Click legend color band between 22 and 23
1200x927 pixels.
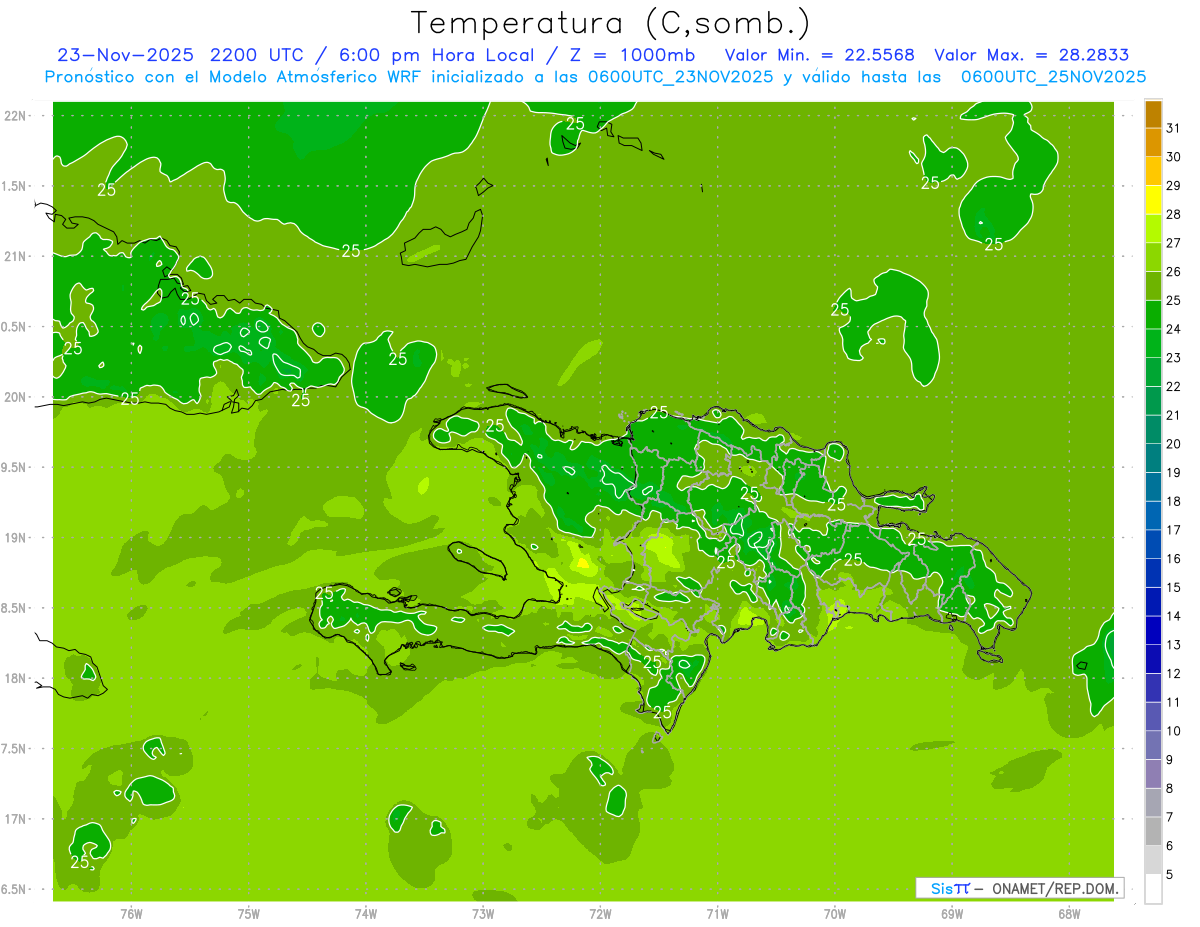[1153, 372]
